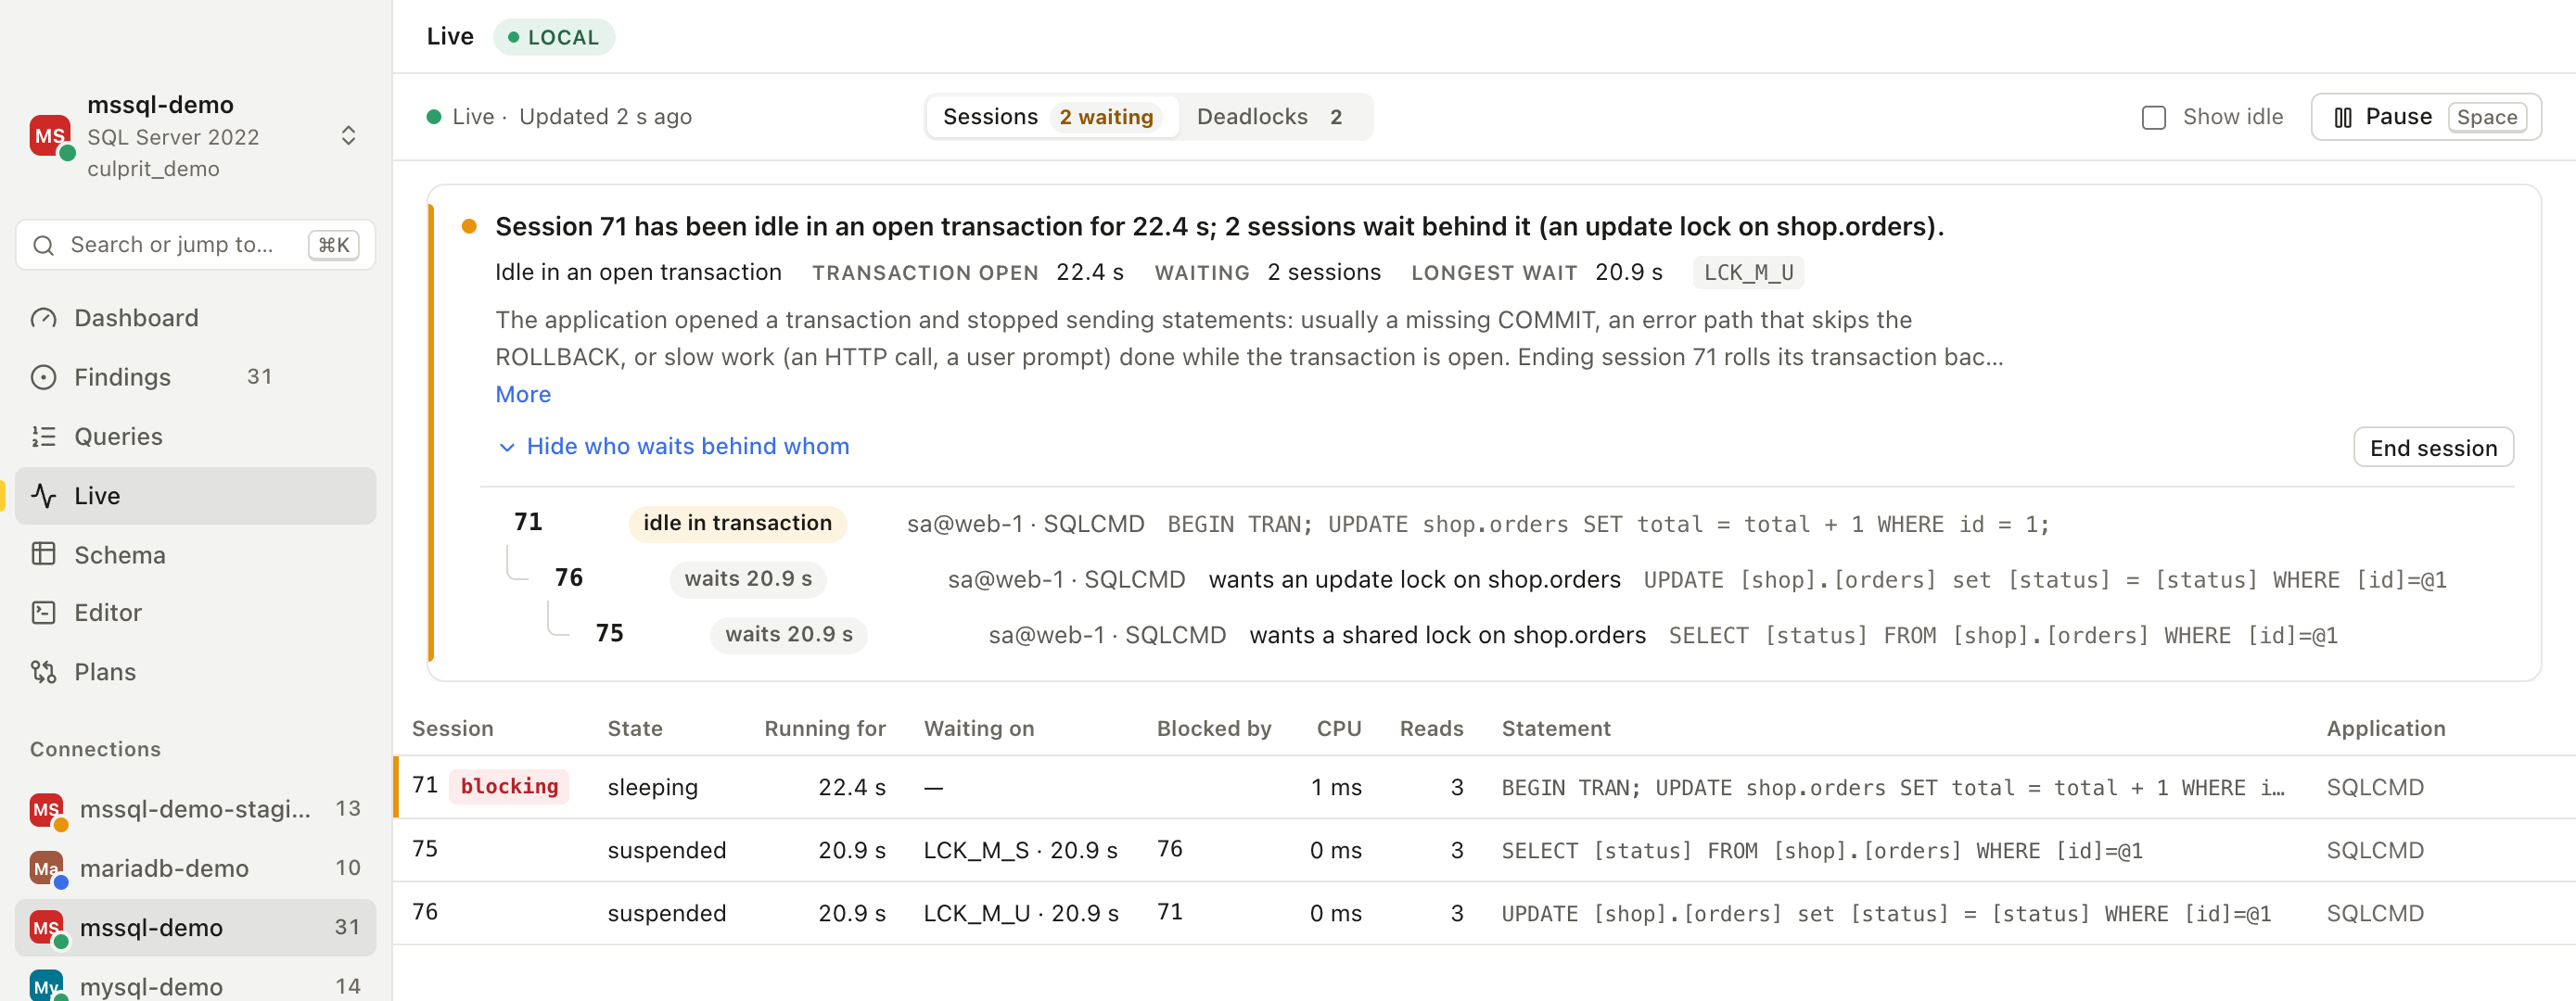This screenshot has width=2576, height=1001.
Task: Click the mysql-demo connection avatar
Action: coord(47,985)
